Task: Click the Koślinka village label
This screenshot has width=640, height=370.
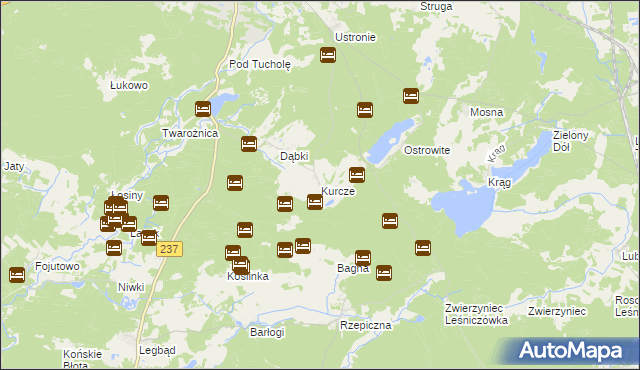Action: tap(248, 276)
